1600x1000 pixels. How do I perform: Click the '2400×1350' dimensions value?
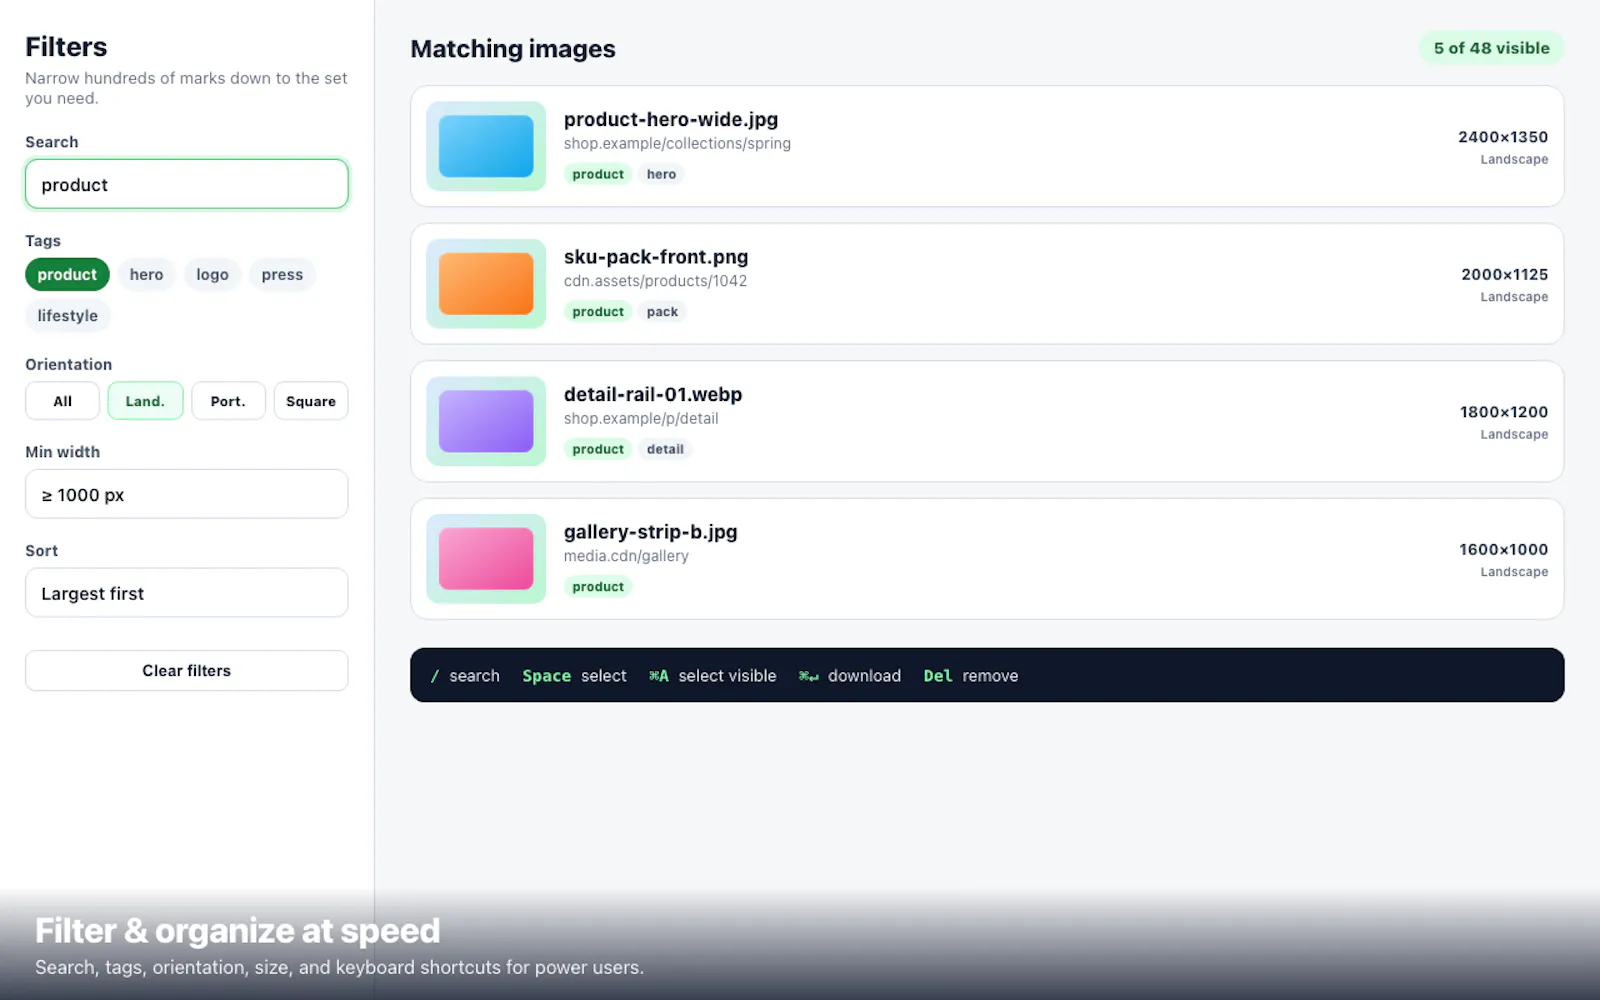point(1503,137)
